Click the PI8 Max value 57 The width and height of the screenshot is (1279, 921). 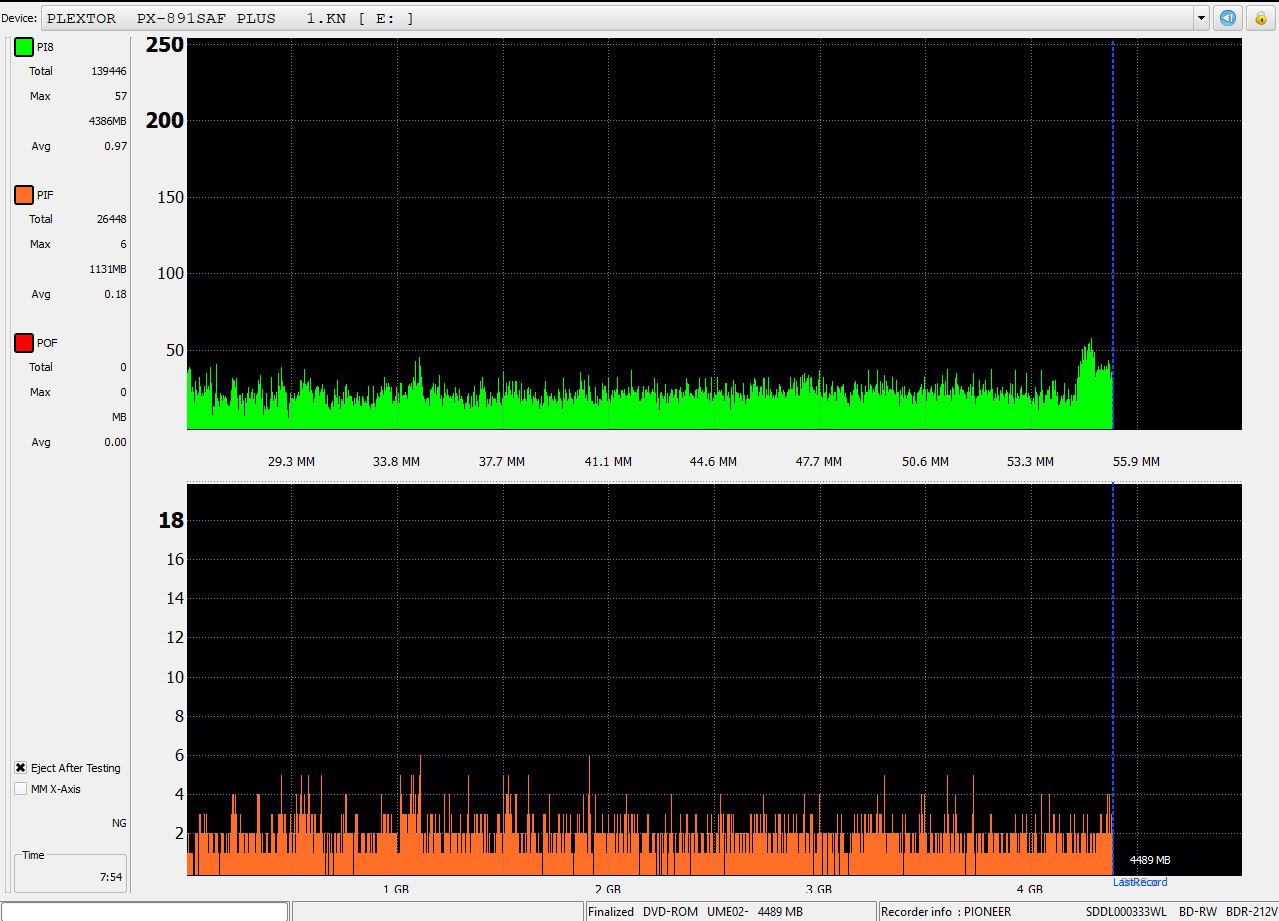click(120, 96)
